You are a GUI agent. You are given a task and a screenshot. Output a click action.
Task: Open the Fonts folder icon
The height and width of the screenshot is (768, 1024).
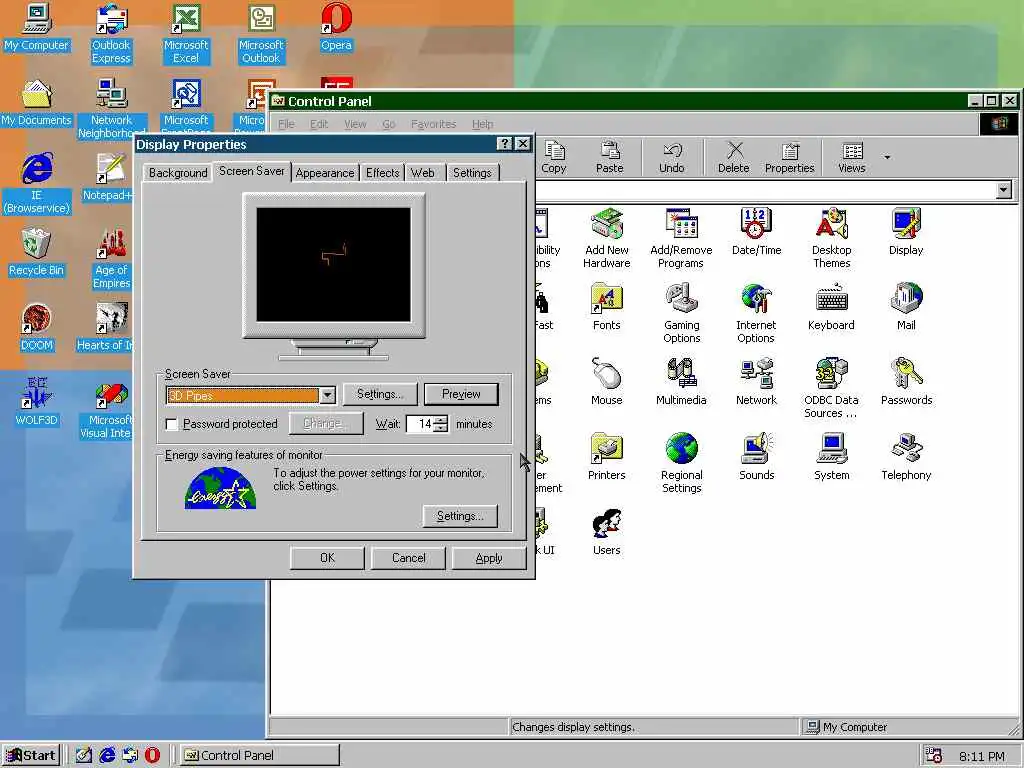click(607, 306)
